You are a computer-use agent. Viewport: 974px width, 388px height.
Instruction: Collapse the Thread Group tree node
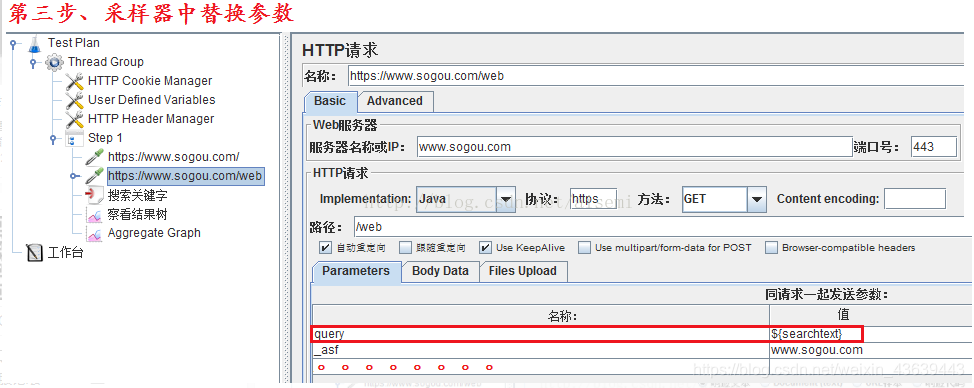click(x=33, y=62)
